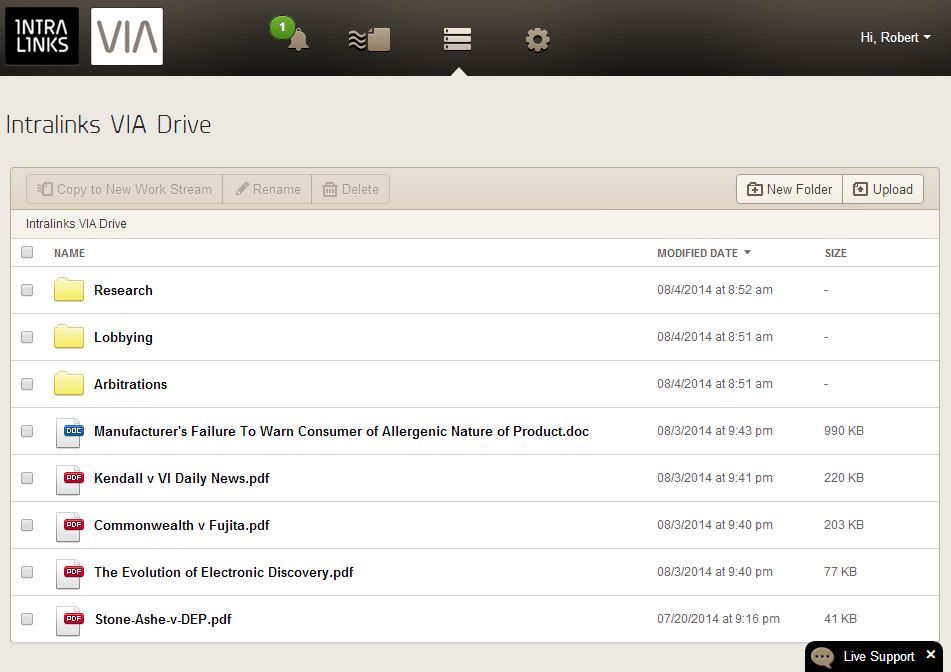Click the 77 KB size value
The width and height of the screenshot is (951, 672).
[x=840, y=572]
